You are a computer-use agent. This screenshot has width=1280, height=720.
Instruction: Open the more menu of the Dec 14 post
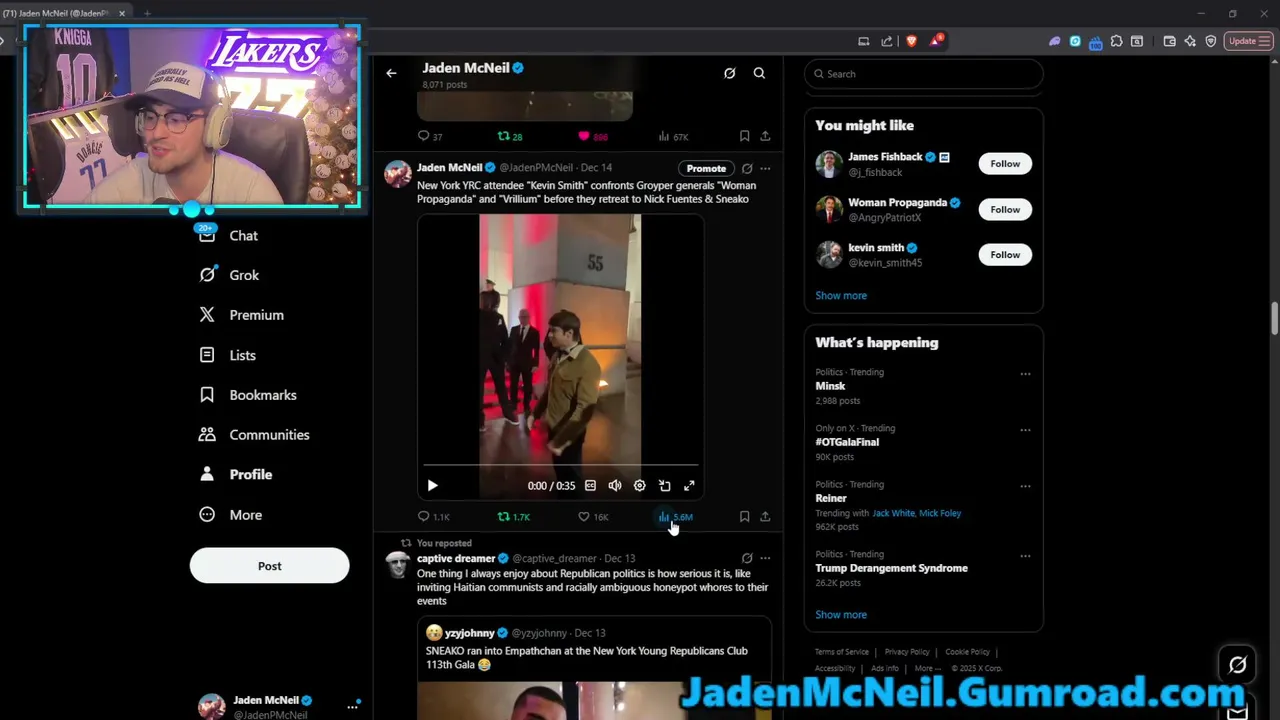coord(765,168)
